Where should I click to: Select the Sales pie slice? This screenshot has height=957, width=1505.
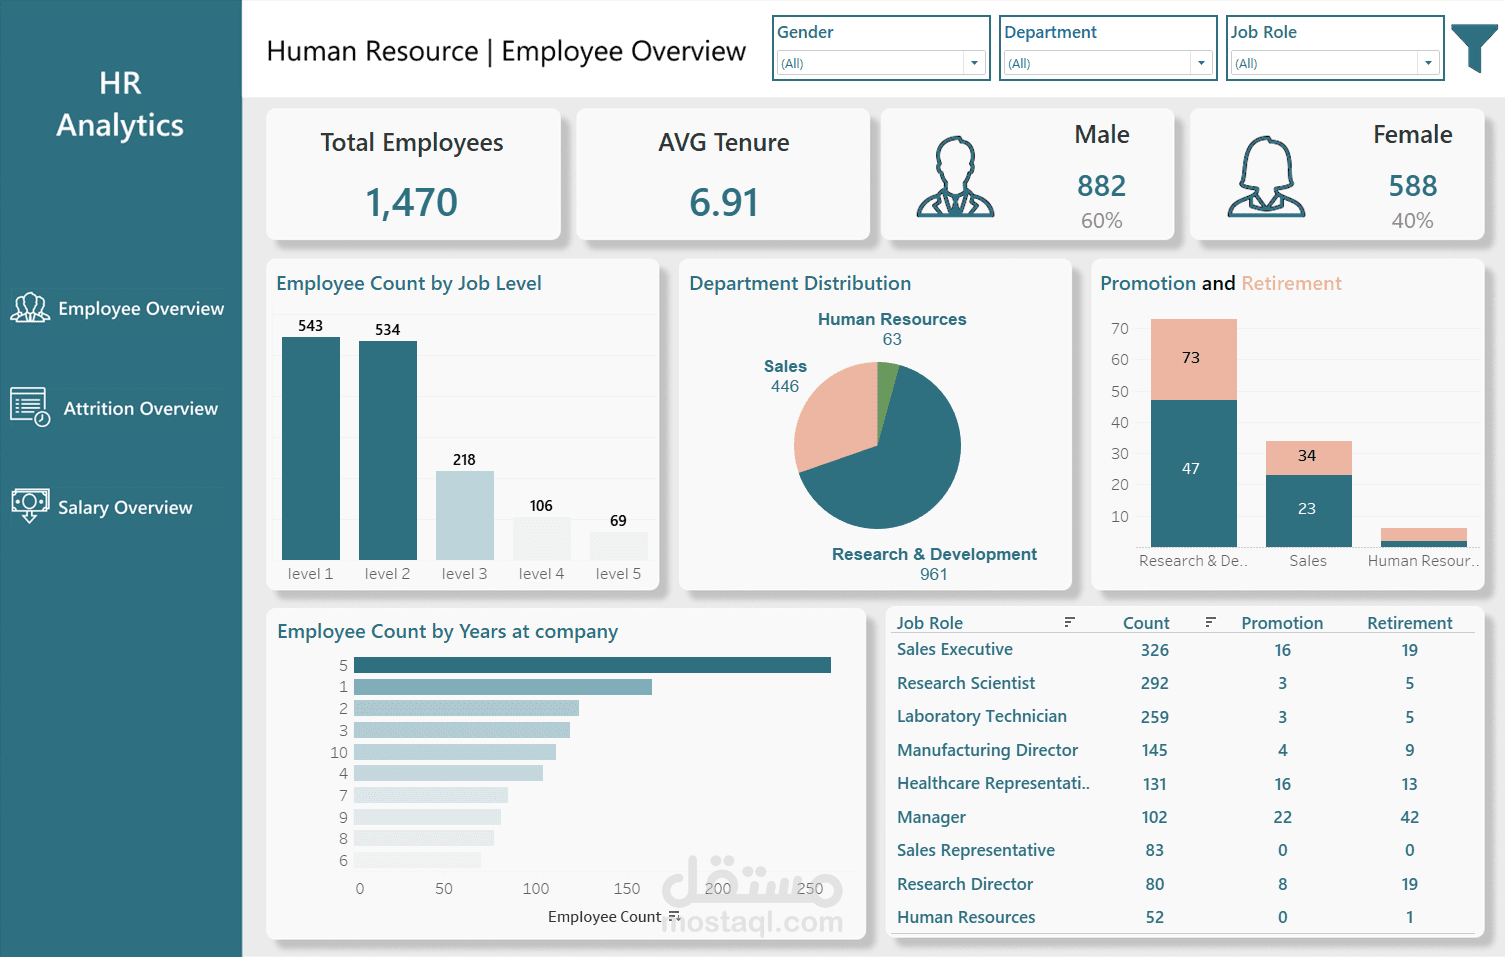pos(837,415)
